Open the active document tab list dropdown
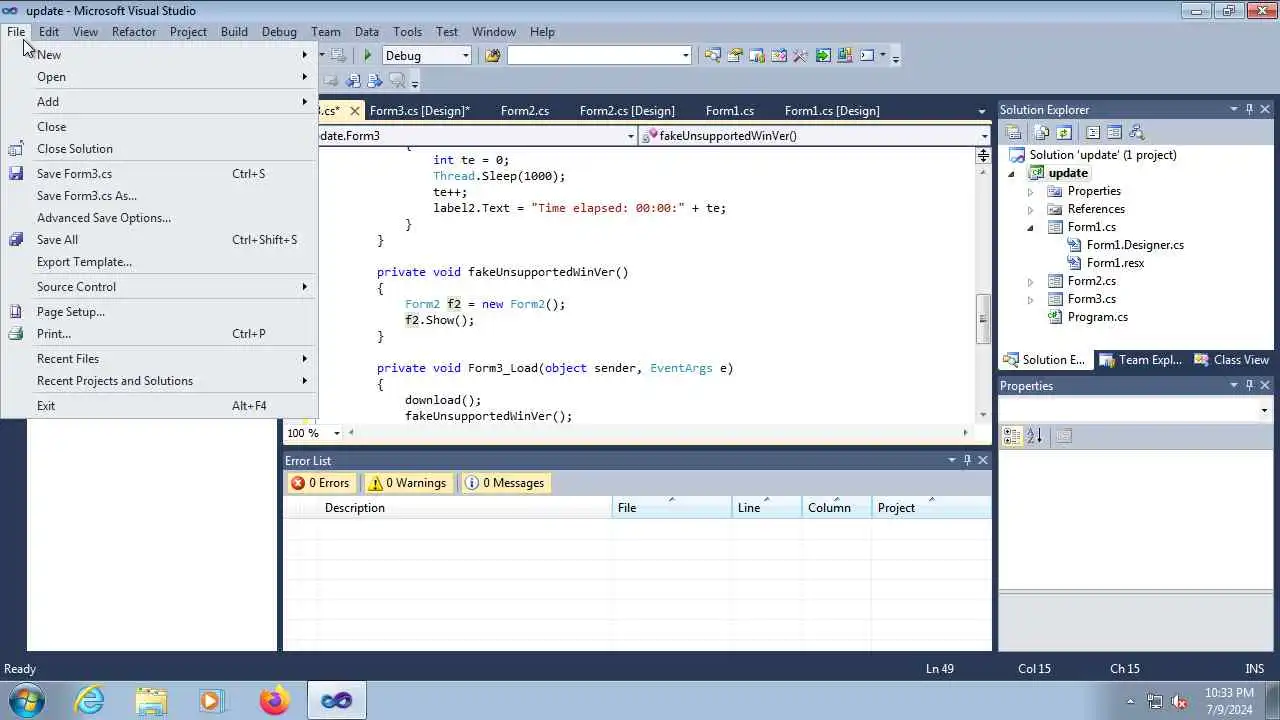1280x720 pixels. (x=982, y=111)
